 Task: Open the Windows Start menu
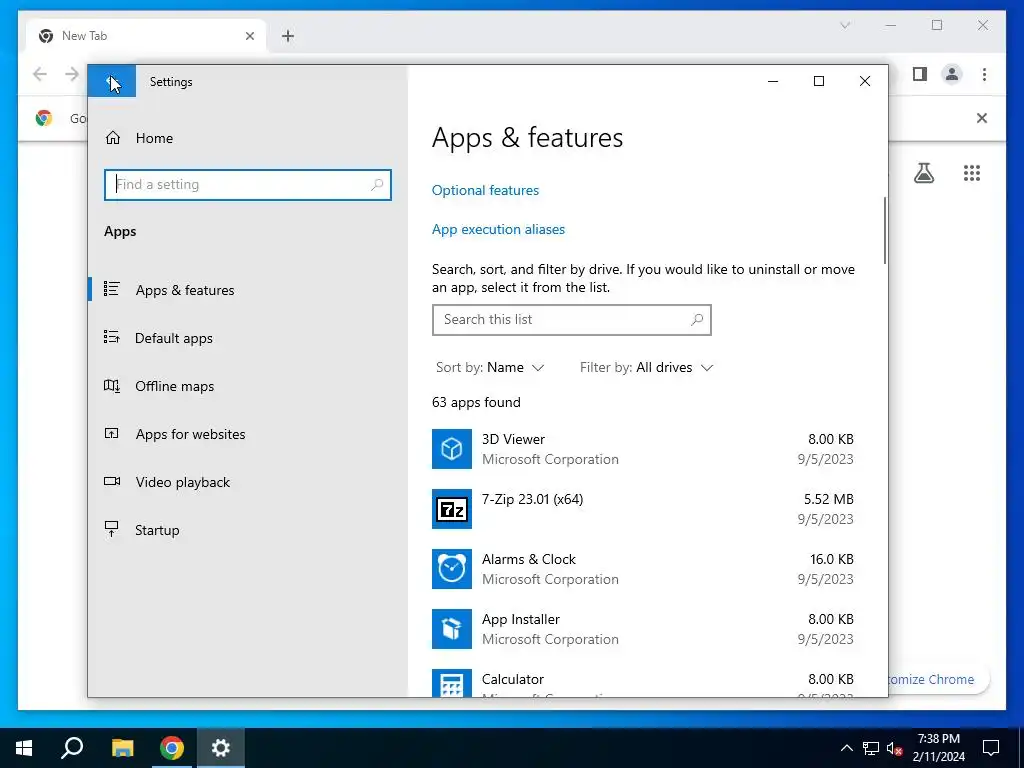point(24,748)
